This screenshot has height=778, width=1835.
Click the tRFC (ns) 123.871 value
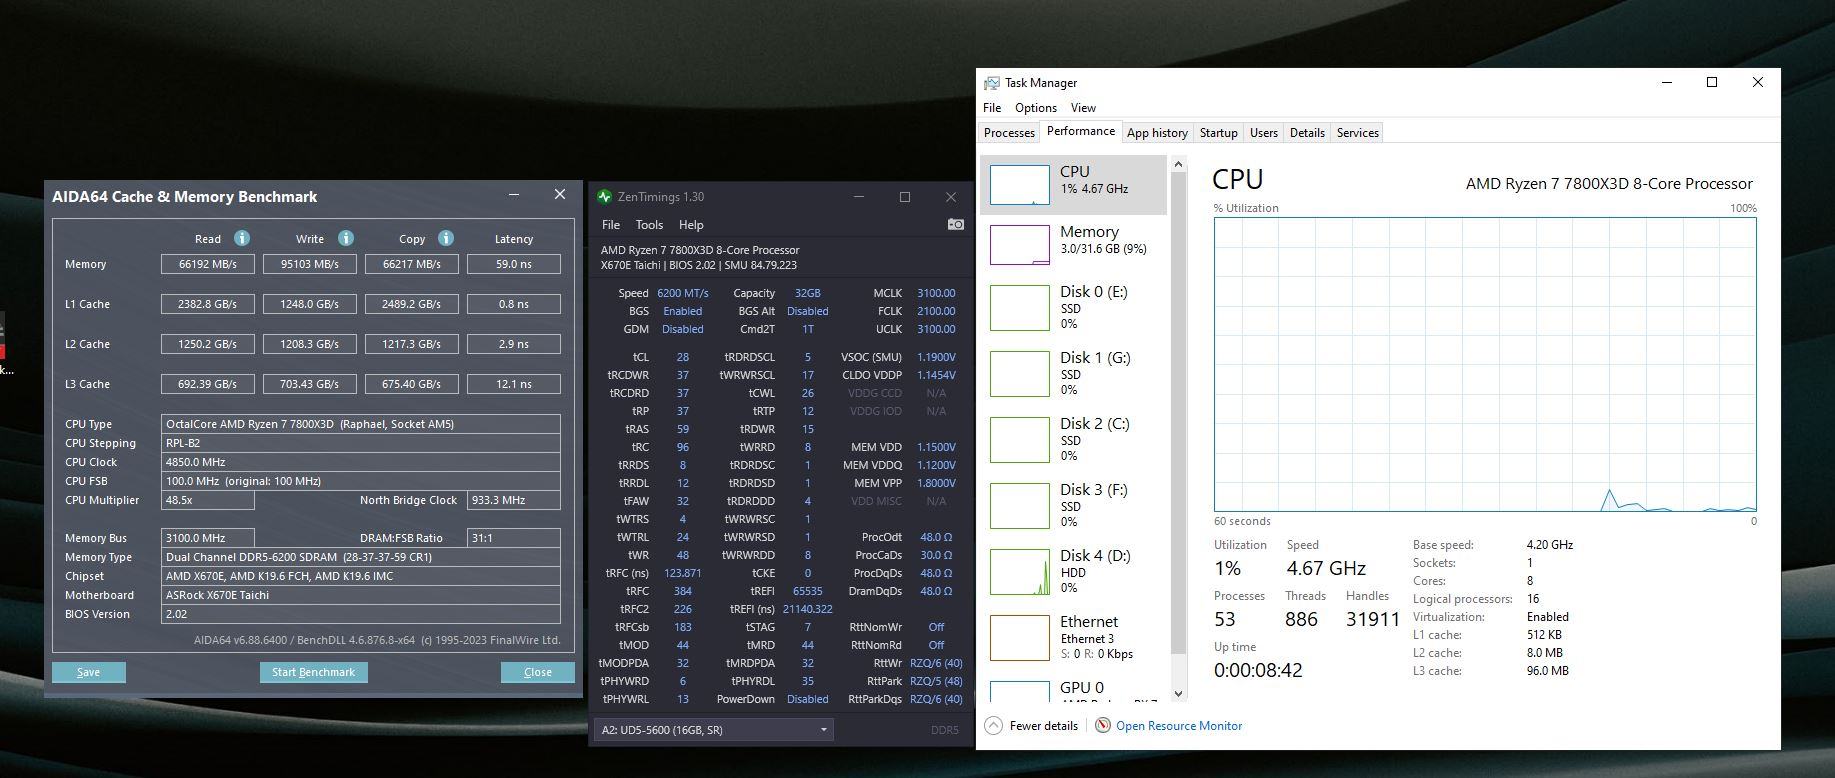pyautogui.click(x=683, y=573)
